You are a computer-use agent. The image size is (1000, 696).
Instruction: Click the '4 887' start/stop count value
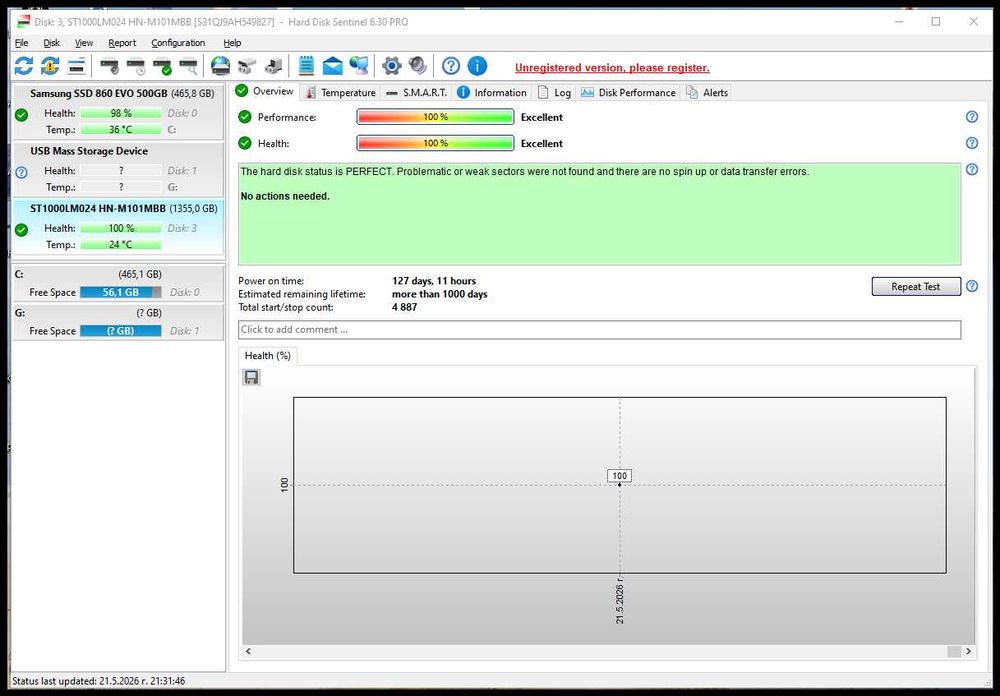404,307
